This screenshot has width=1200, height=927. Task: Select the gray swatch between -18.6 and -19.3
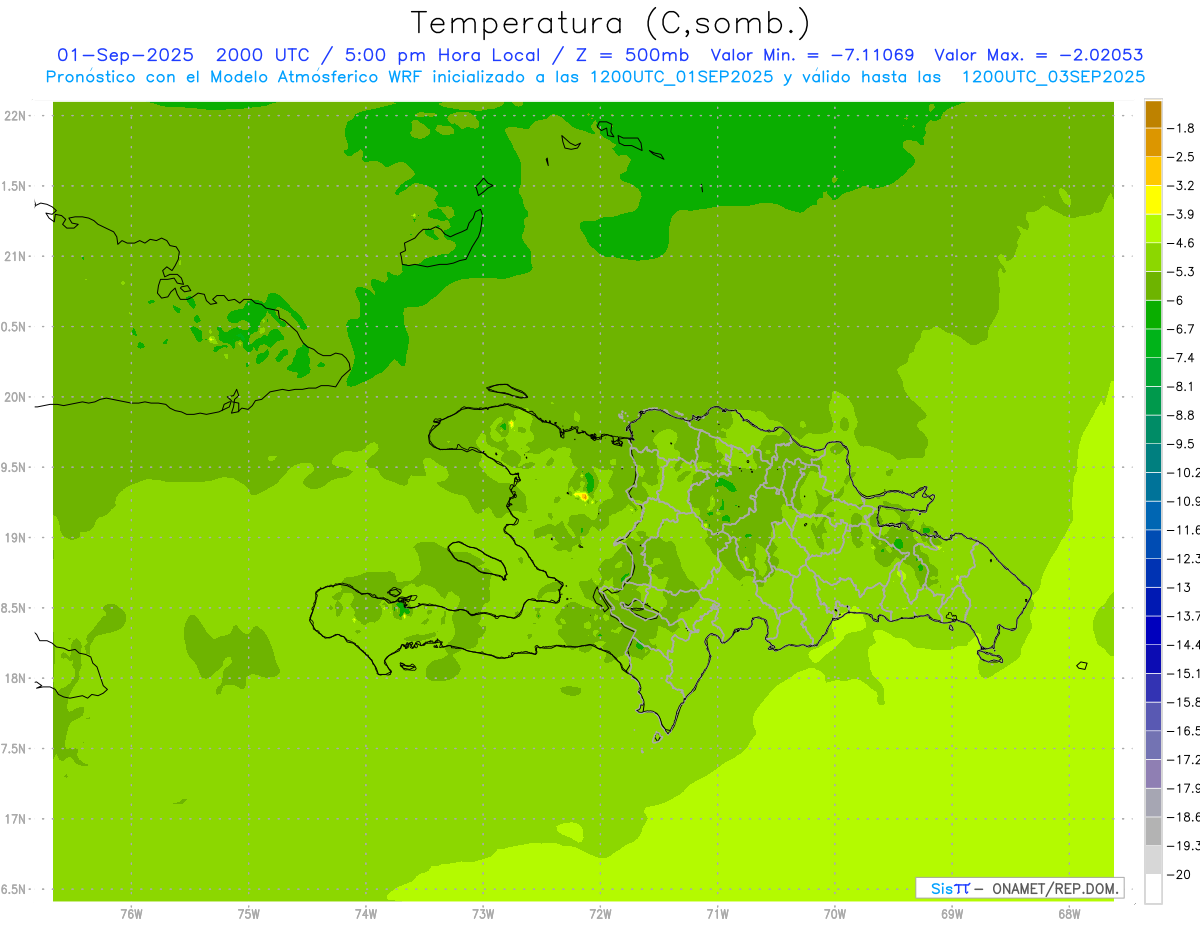click(x=1153, y=831)
